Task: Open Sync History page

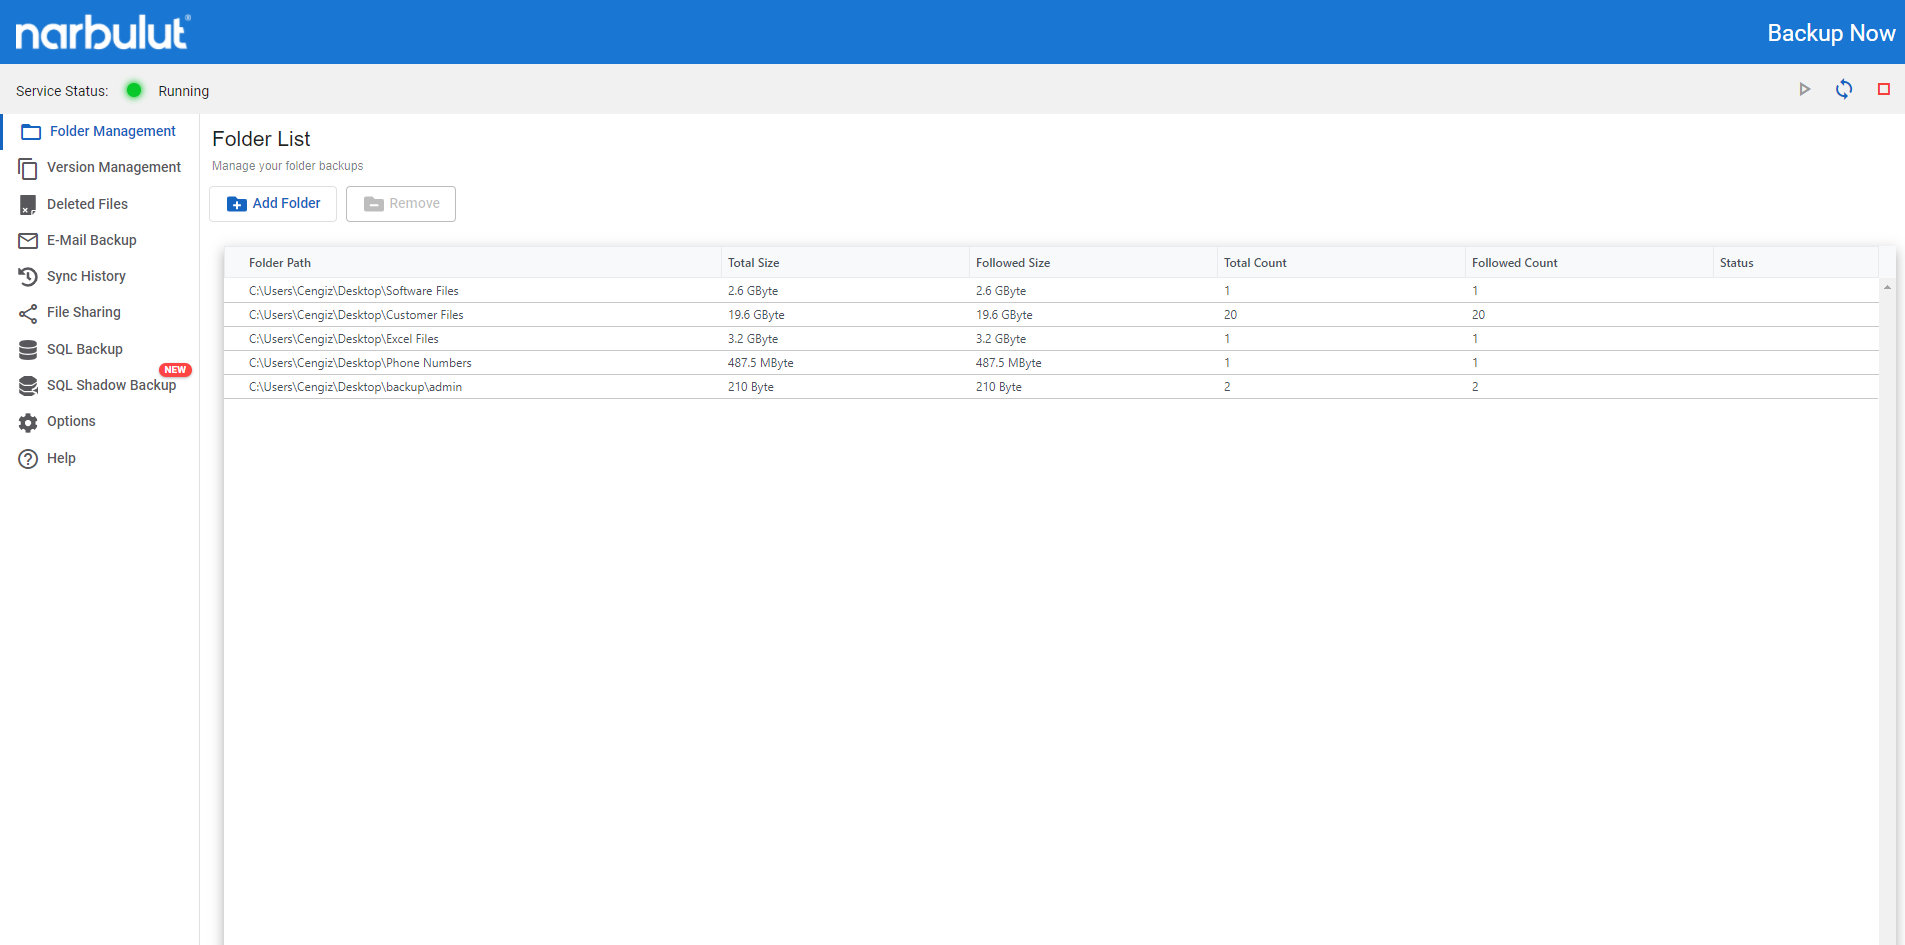Action: (86, 276)
